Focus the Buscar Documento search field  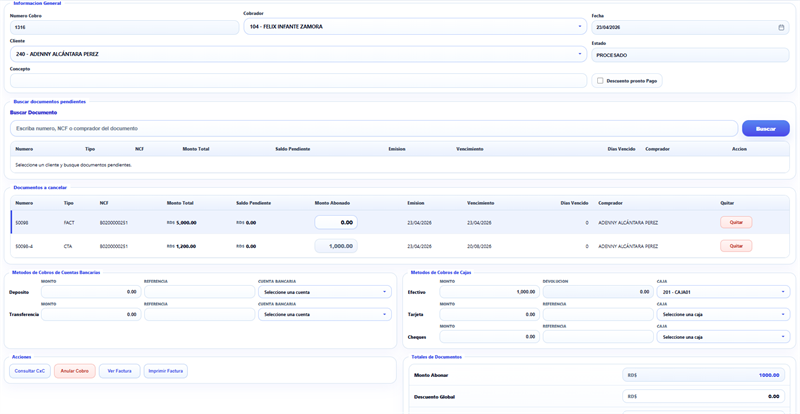point(373,128)
